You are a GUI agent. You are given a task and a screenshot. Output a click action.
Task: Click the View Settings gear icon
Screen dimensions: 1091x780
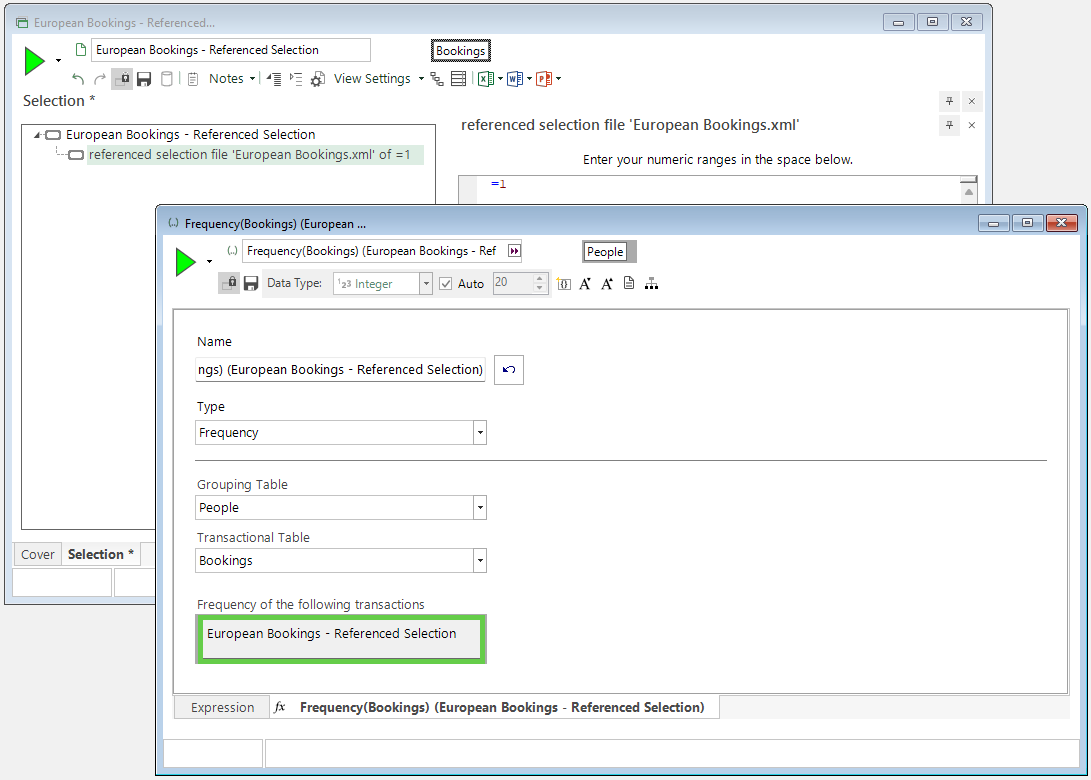[318, 79]
